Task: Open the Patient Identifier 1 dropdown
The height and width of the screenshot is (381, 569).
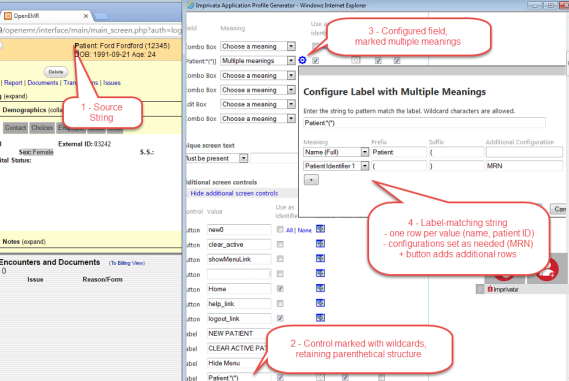Action: tap(336, 166)
